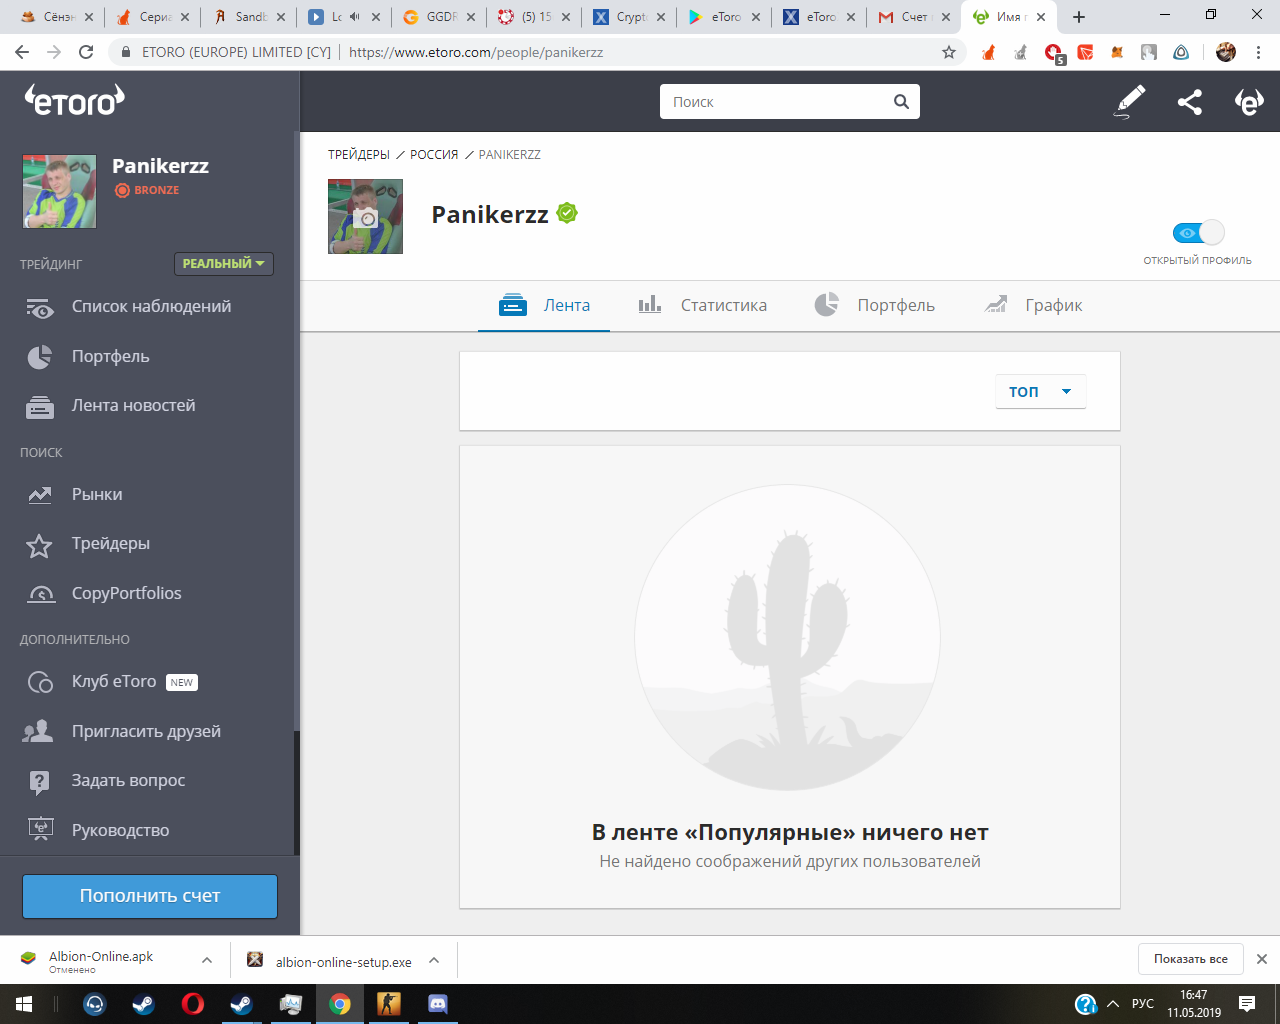
Task: Open Chrome from the taskbar
Action: [340, 1004]
